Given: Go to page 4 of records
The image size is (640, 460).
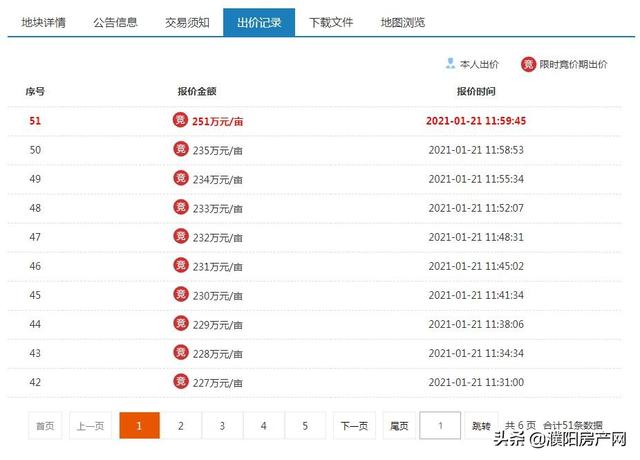Looking at the screenshot, I should click(x=264, y=426).
